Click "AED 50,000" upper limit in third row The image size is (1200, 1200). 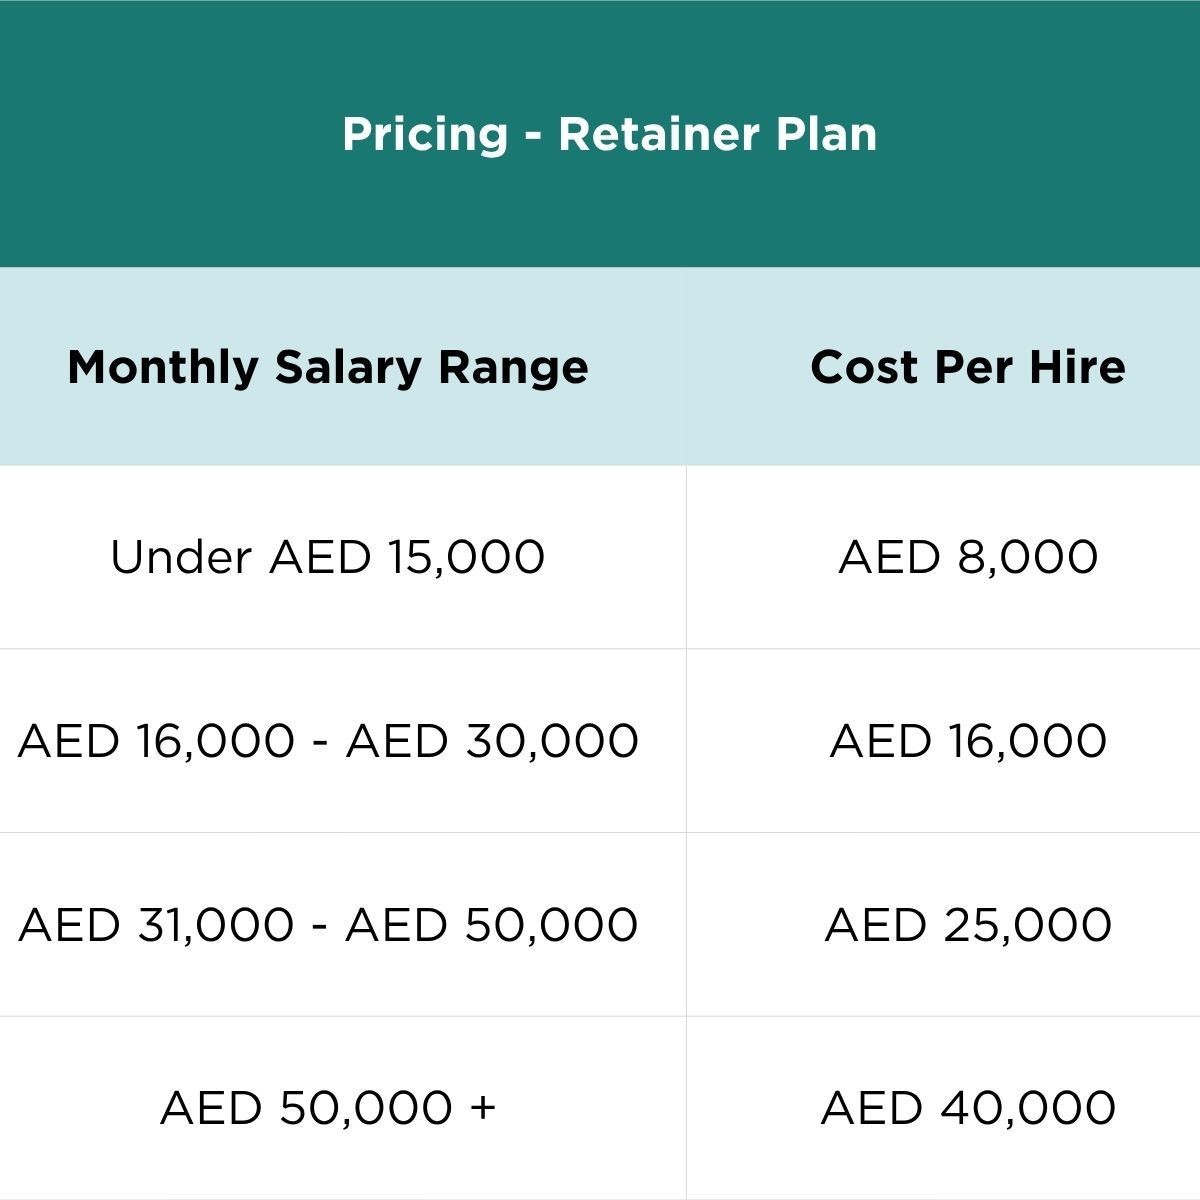coord(492,924)
